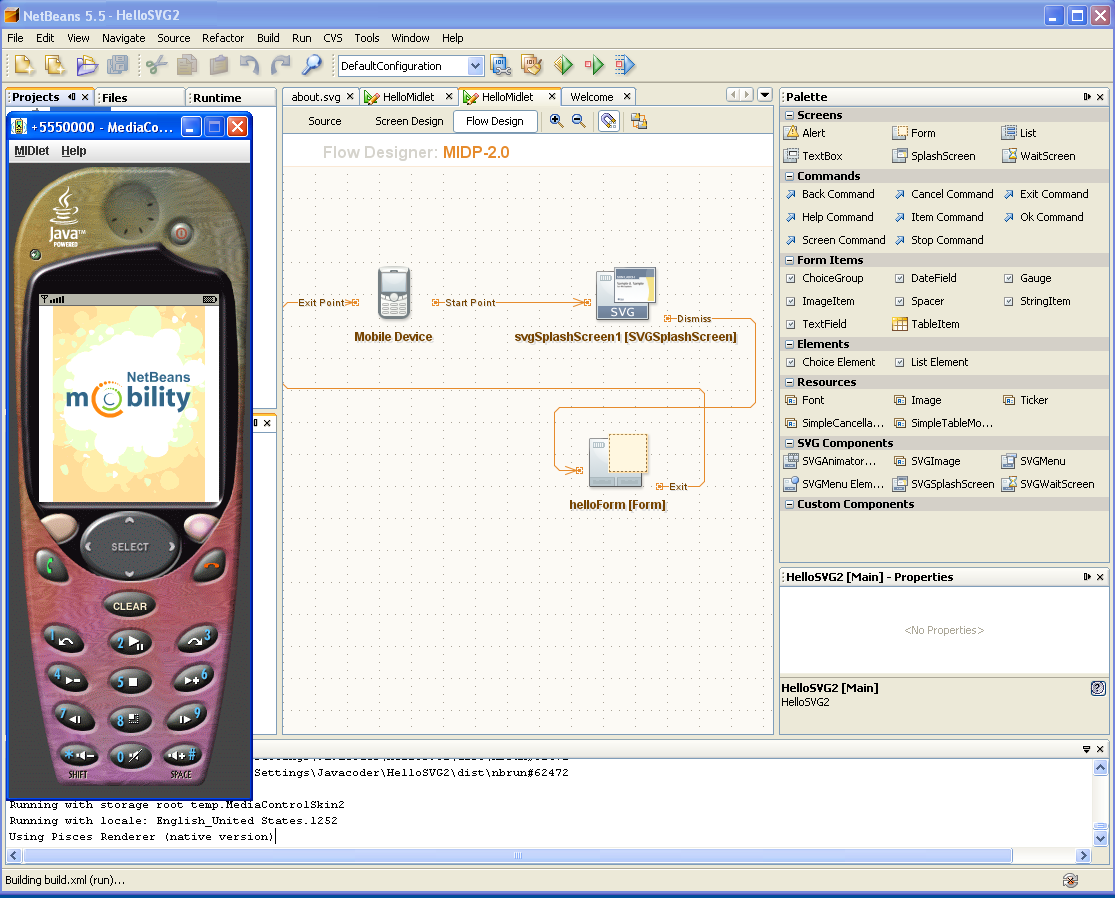The width and height of the screenshot is (1115, 898).
Task: Open the CVS menu
Action: tap(333, 38)
